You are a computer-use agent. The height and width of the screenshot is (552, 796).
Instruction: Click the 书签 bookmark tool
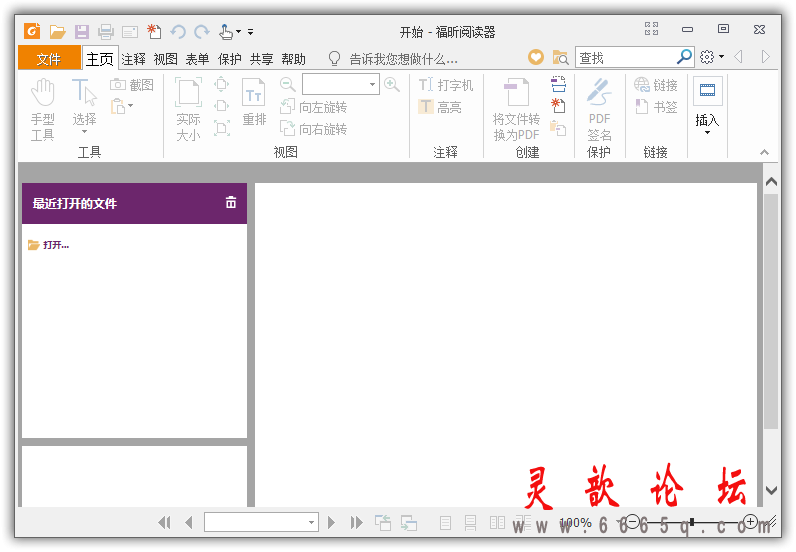coord(656,107)
